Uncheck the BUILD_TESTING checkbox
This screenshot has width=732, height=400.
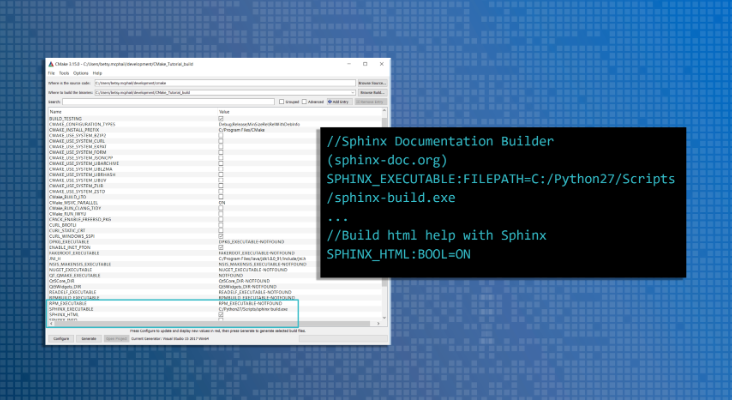tap(221, 119)
